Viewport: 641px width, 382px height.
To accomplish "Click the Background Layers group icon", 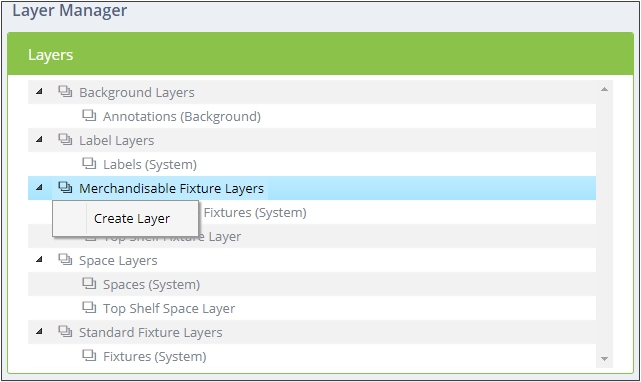I will pyautogui.click(x=65, y=91).
